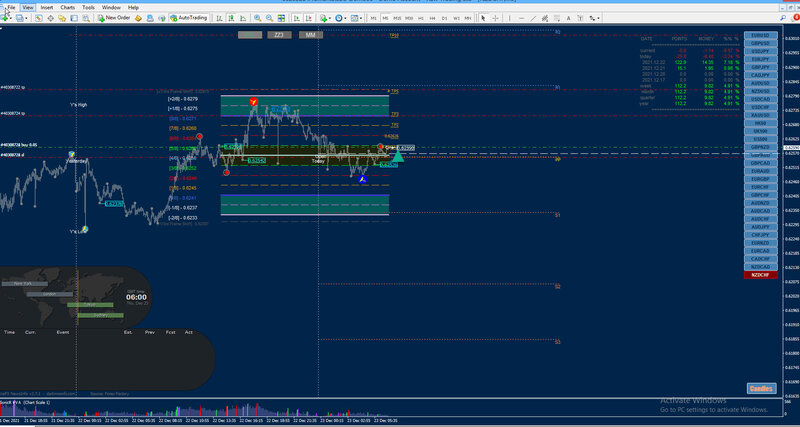This screenshot has height=427, width=800.
Task: Switch to the H4 timeframe
Action: tap(433, 18)
